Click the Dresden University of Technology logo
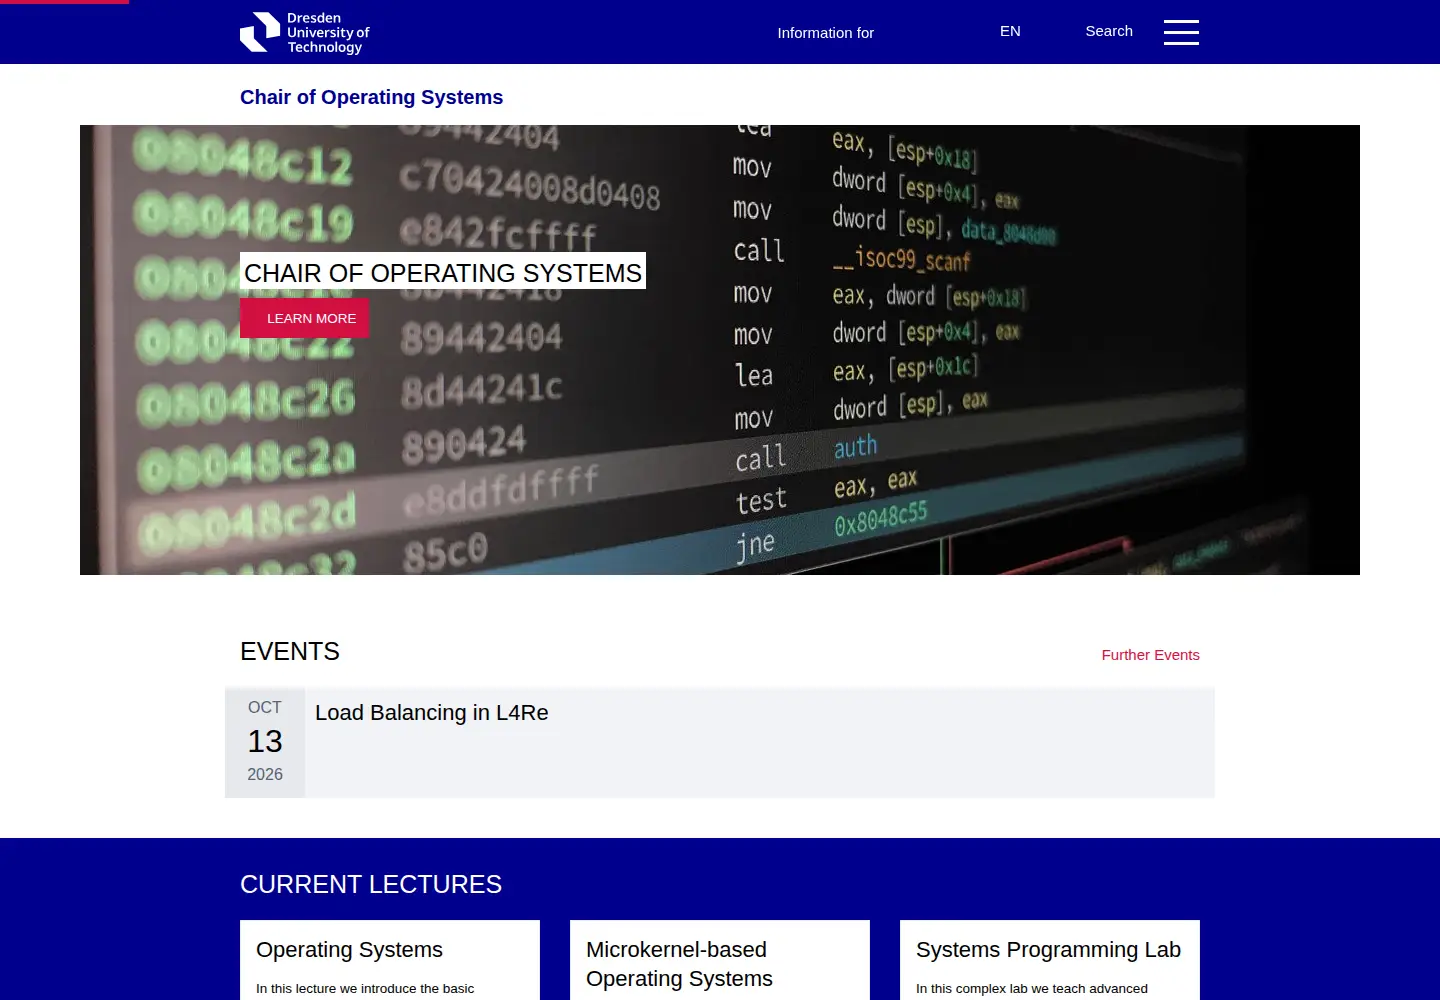Image resolution: width=1440 pixels, height=1000 pixels. point(305,32)
